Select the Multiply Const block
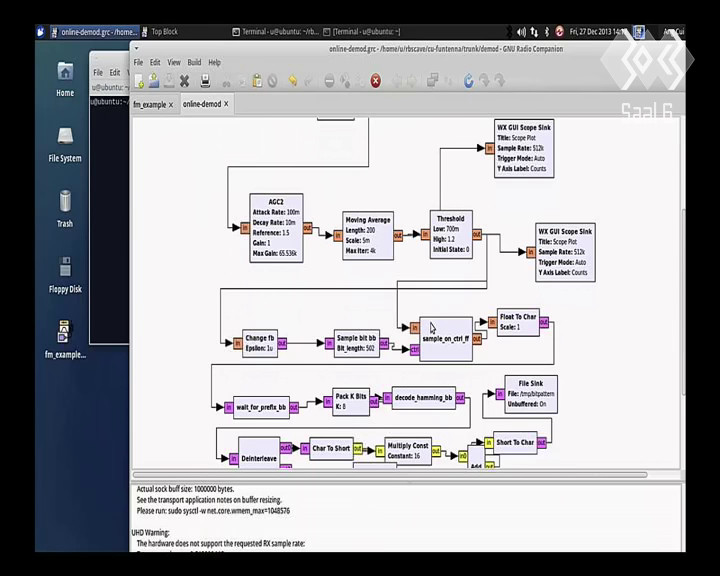The image size is (720, 576). (x=408, y=451)
